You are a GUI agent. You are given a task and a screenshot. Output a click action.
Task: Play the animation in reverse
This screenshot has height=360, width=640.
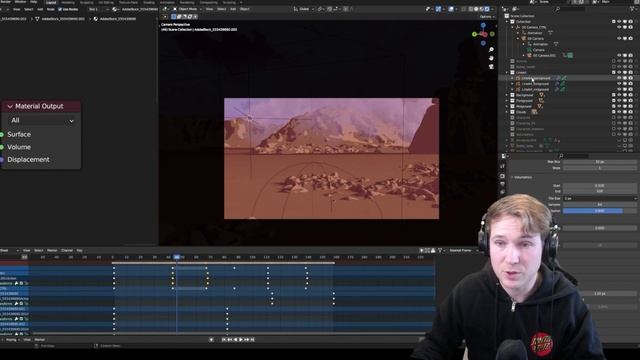235,340
